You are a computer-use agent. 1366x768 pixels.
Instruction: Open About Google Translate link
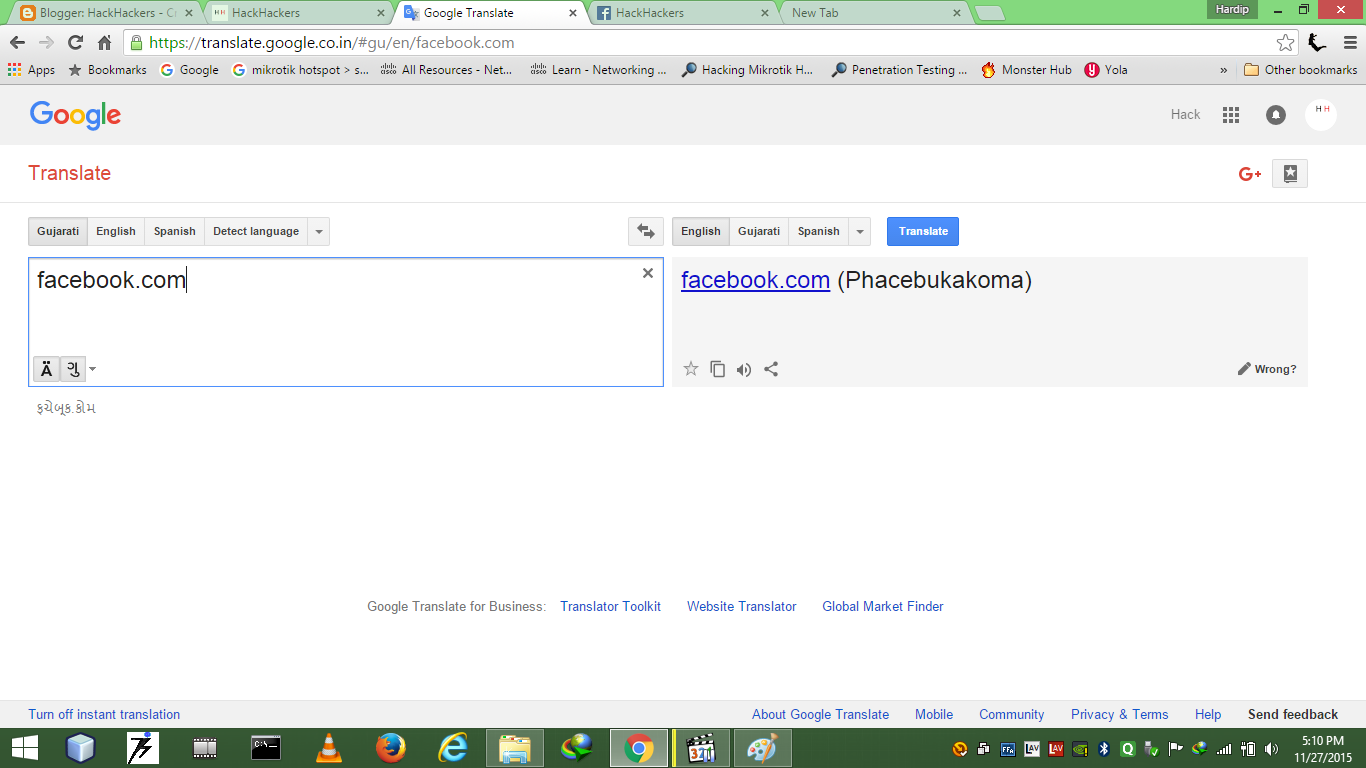821,714
